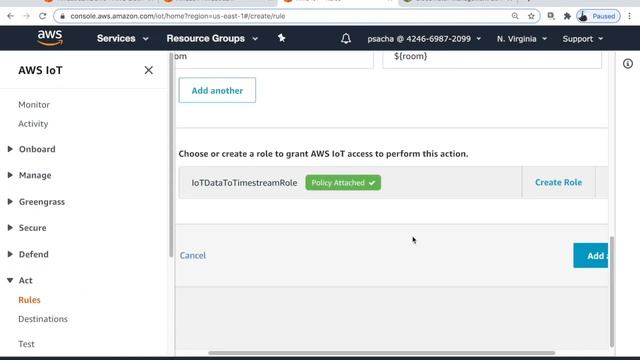This screenshot has height=360, width=640.
Task: Click the browser back arrow
Action: click(11, 16)
